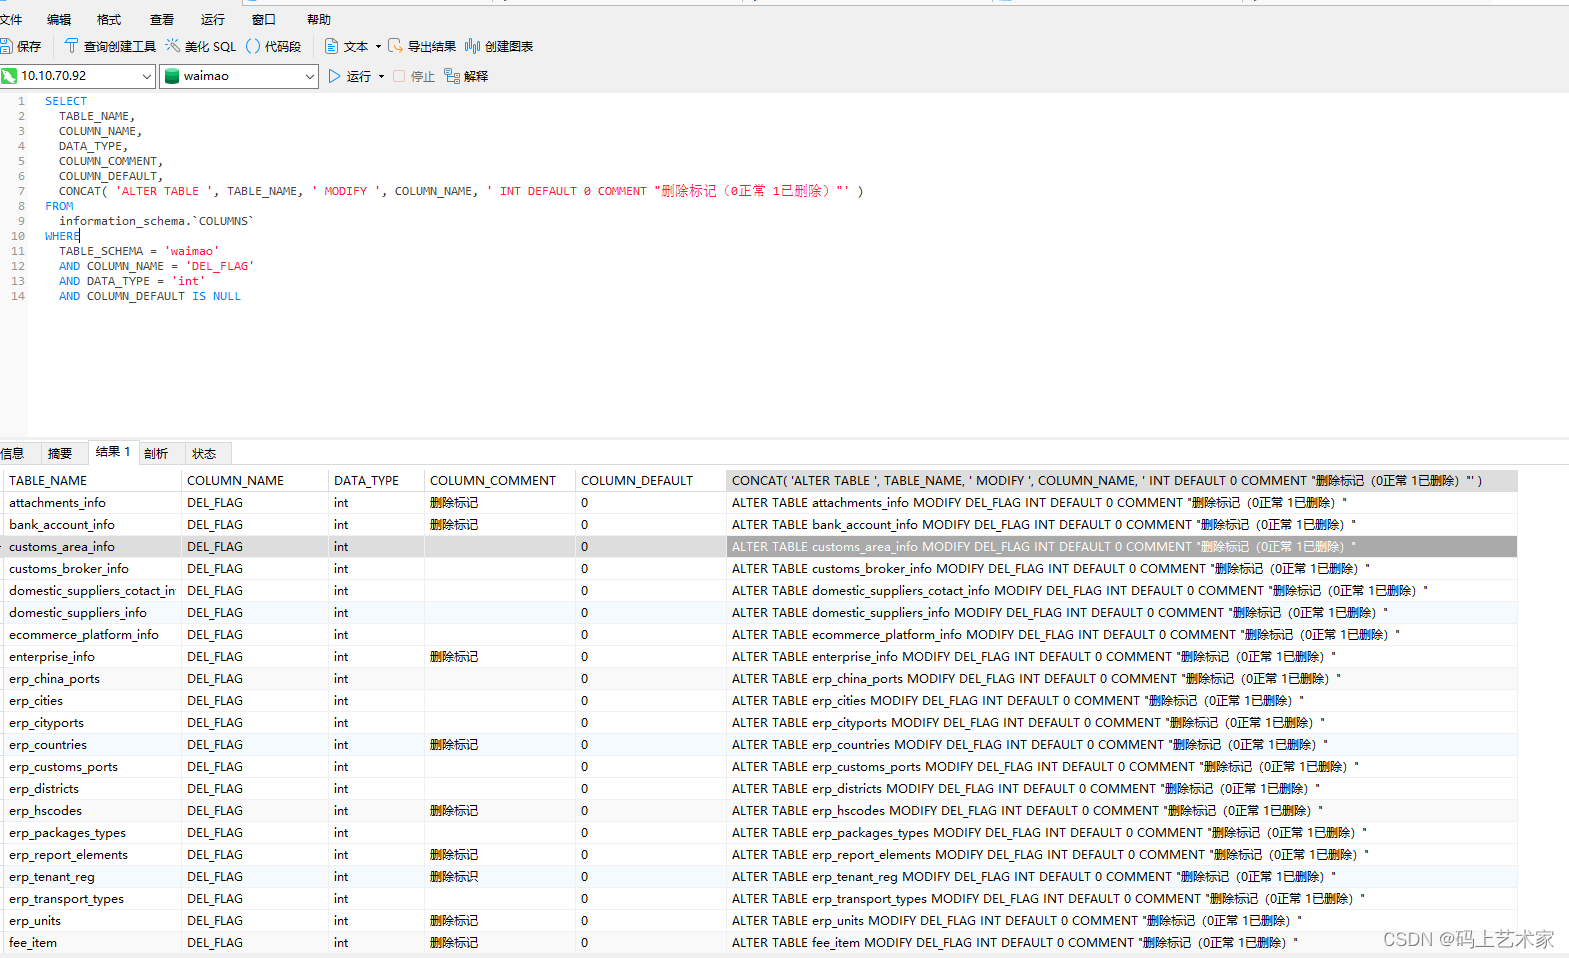Click the DATA_TYPE column header

(x=377, y=480)
